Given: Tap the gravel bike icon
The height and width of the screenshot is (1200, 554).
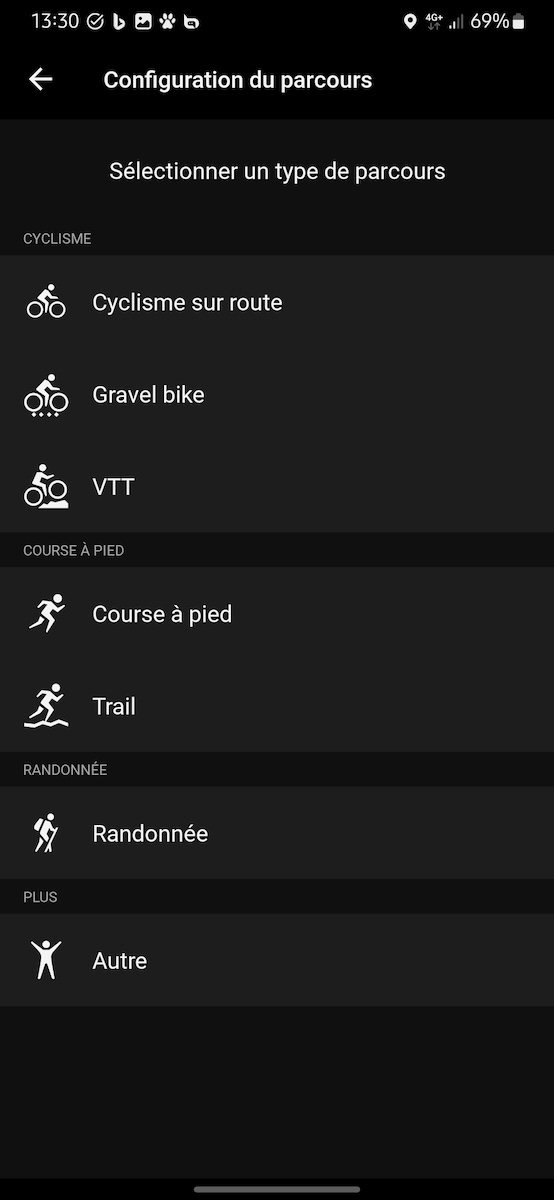Looking at the screenshot, I should tap(46, 396).
